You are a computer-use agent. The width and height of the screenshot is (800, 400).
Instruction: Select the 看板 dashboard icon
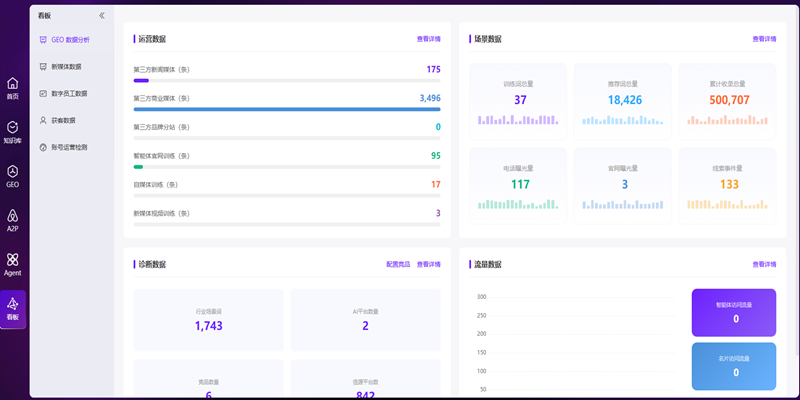click(x=13, y=309)
